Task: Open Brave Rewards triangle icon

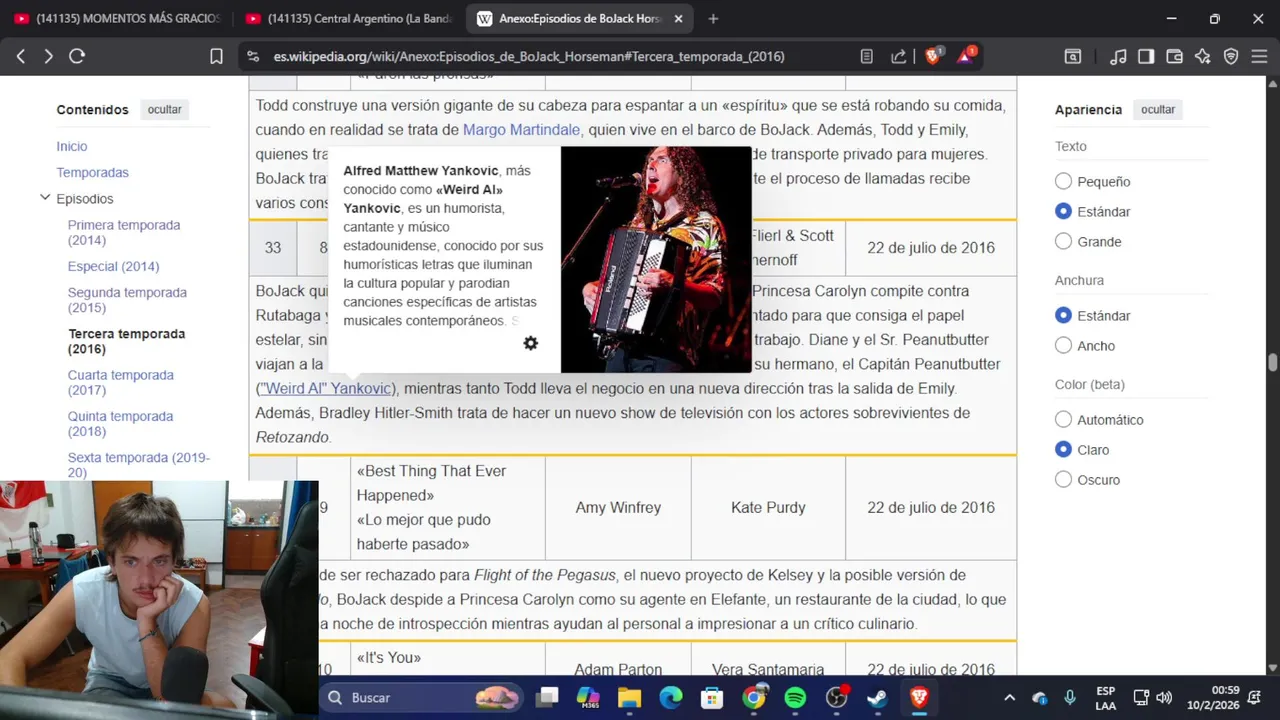Action: pyautogui.click(x=965, y=56)
